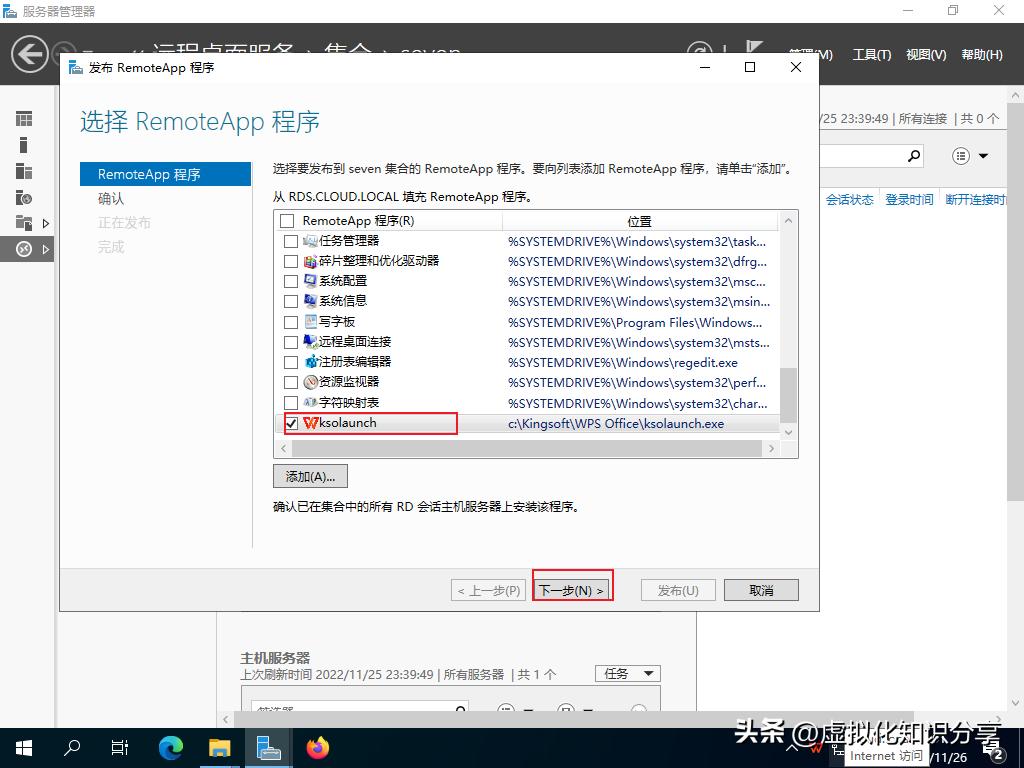1024x768 pixels.
Task: Open the 任务 dropdown in 主机服务器
Action: [628, 673]
